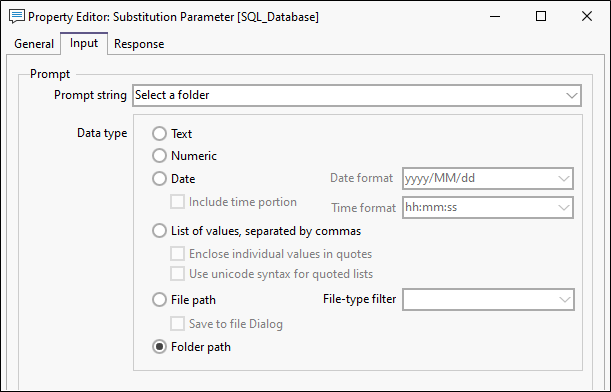Maximize the Property Editor window
Screen dimensions: 611x392
click(541, 16)
